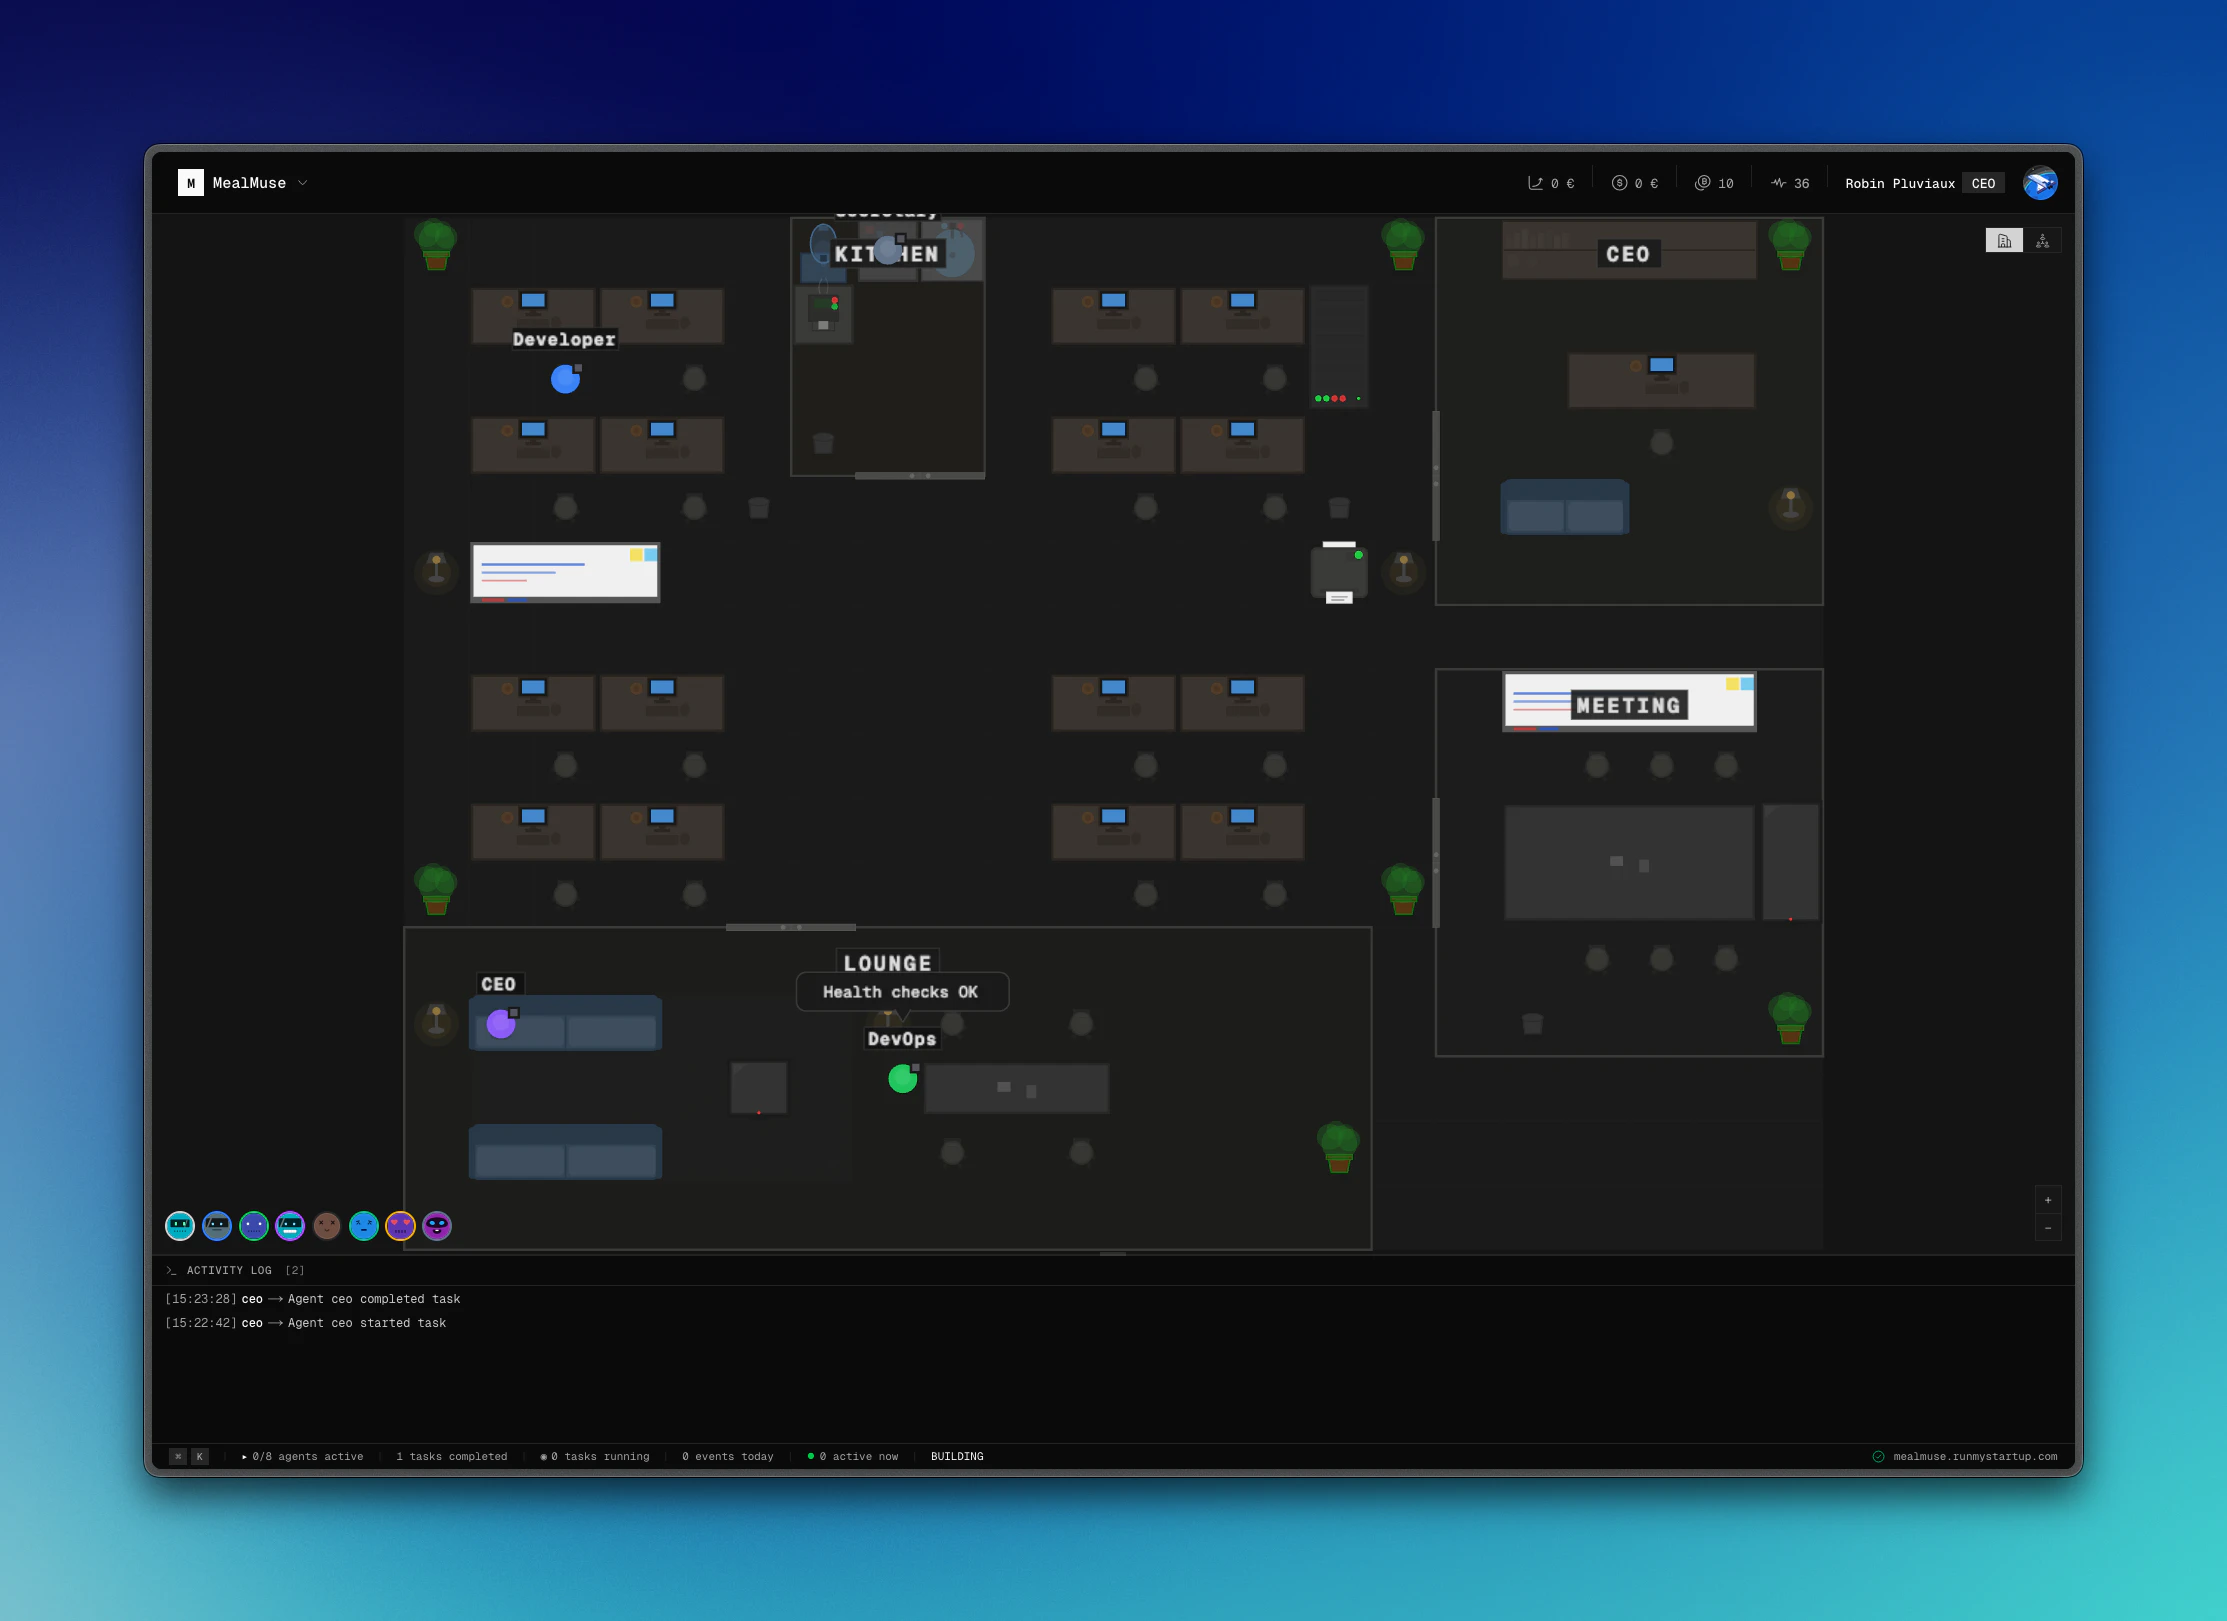Select the heart-eyes yellow agent avatar
Viewport: 2227px width, 1621px height.
click(x=400, y=1226)
